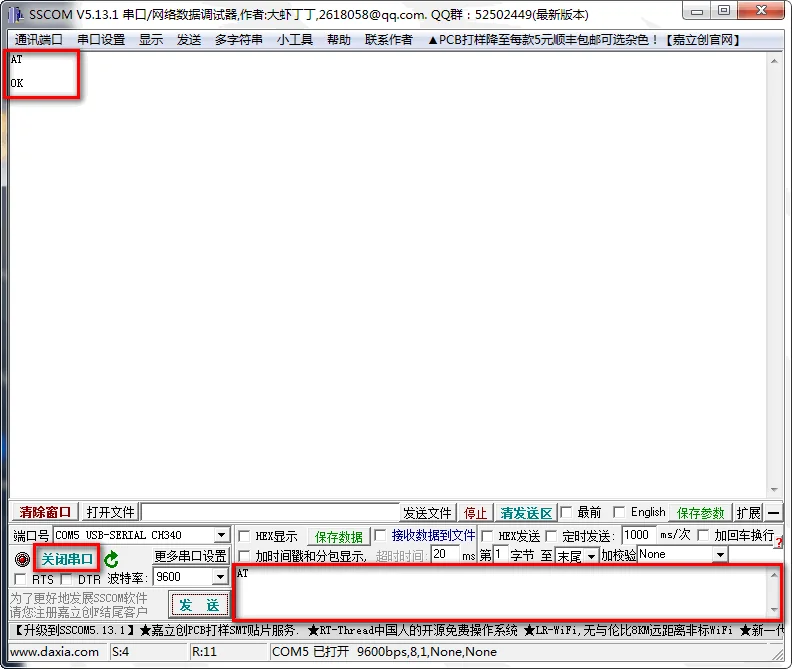The width and height of the screenshot is (792, 669).
Task: Click the S:4 sent bytes counter
Action: tap(120, 652)
